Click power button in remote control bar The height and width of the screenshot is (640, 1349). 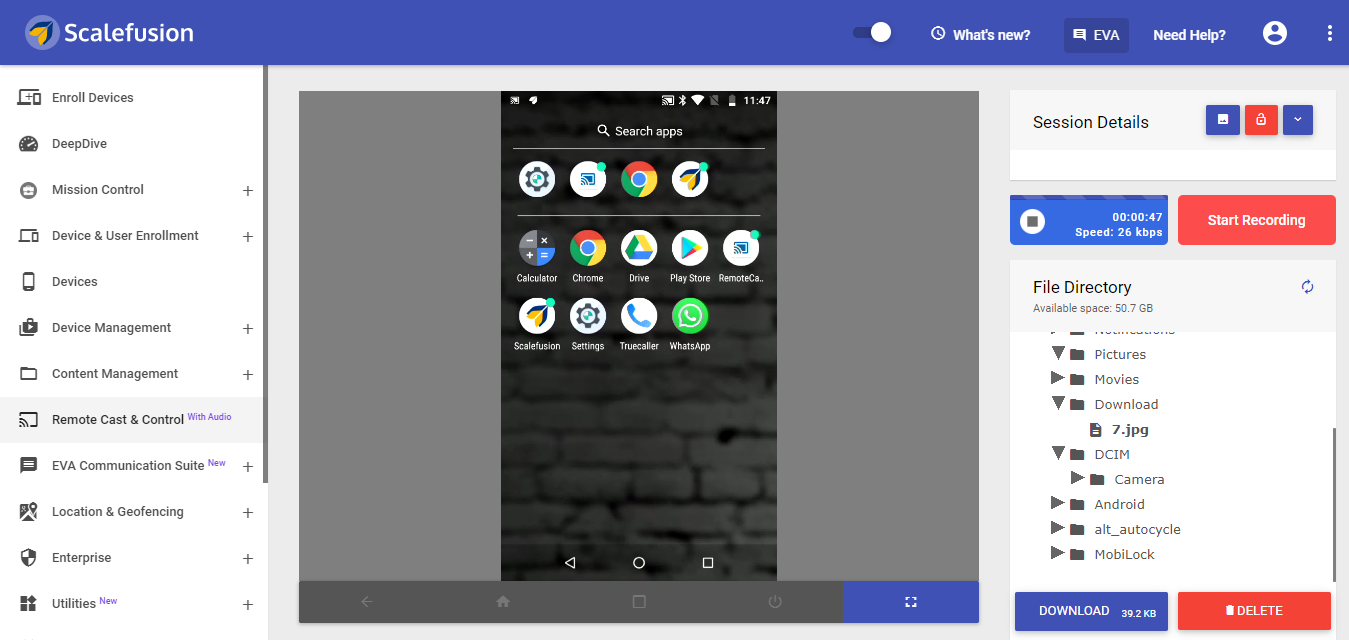coord(775,602)
